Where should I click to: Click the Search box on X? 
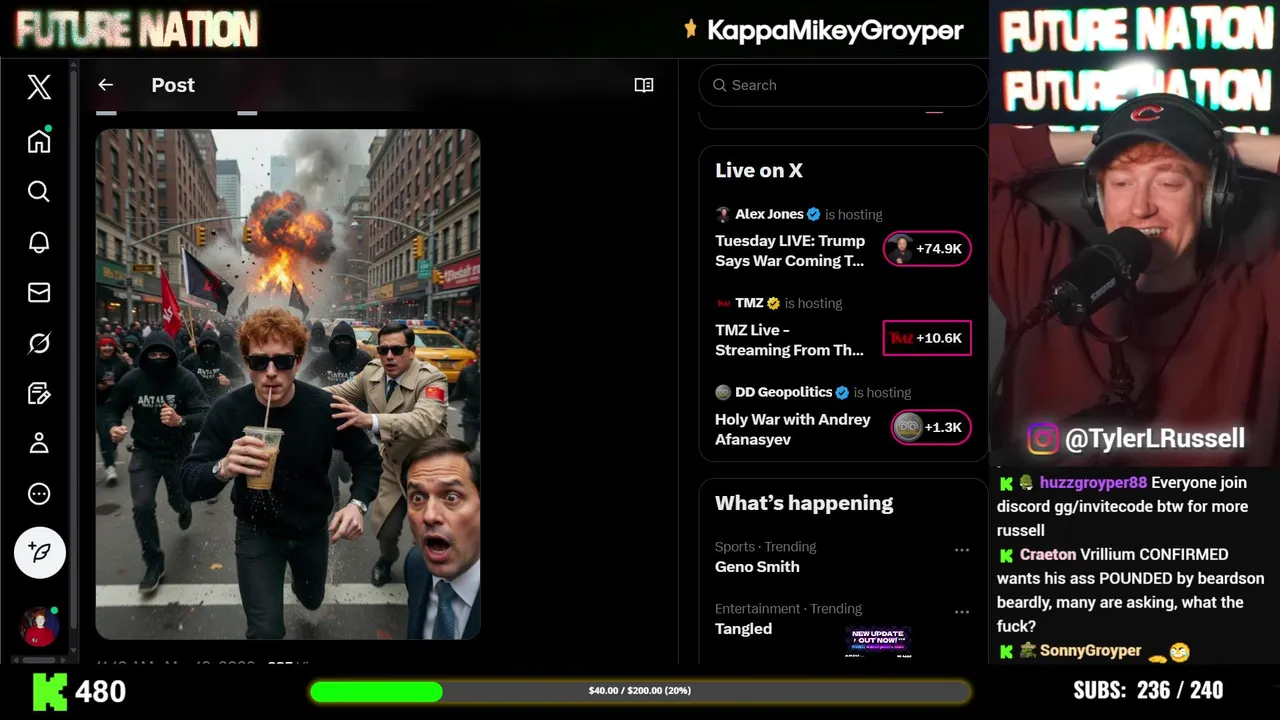(x=843, y=85)
